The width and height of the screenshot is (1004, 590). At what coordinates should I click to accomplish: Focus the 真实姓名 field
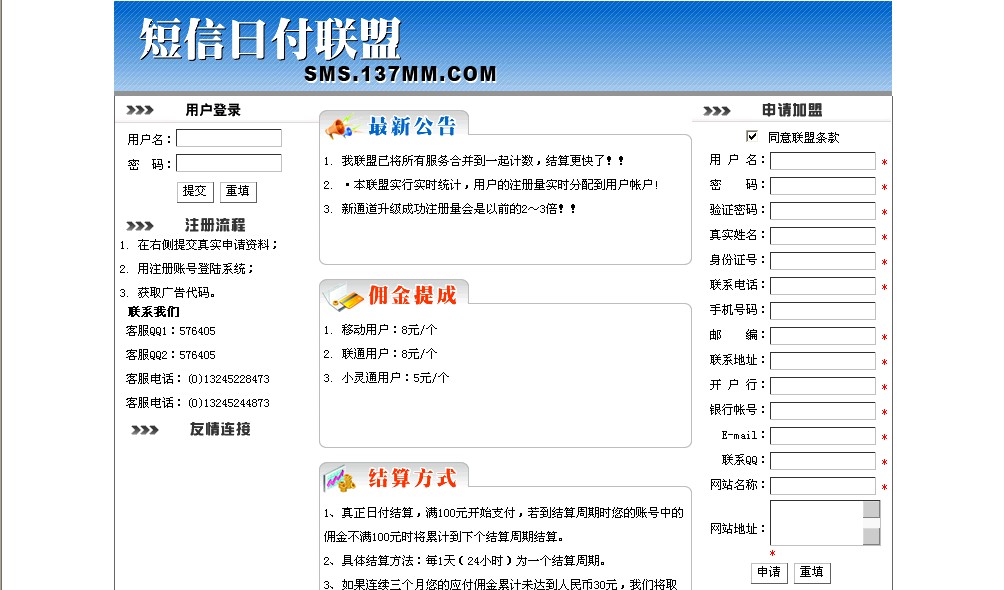point(822,236)
